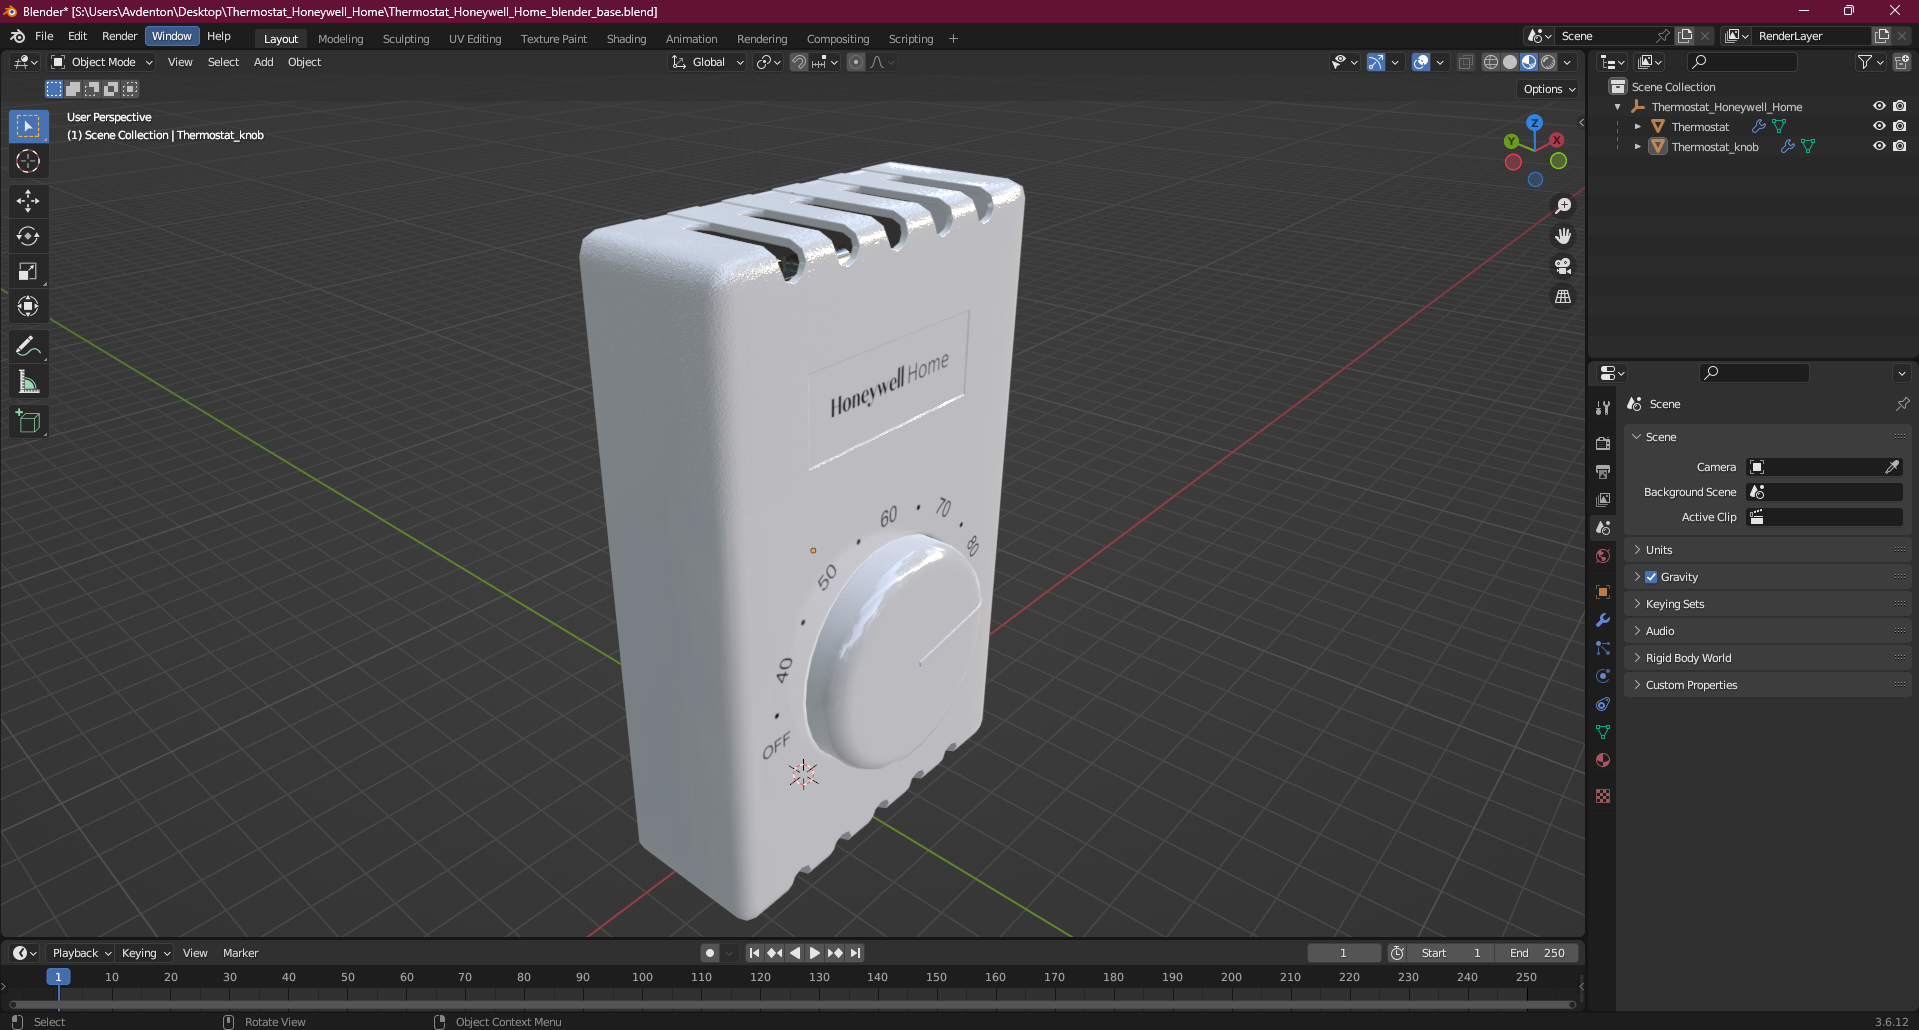
Task: Open the Tool properties tab
Action: [1603, 408]
